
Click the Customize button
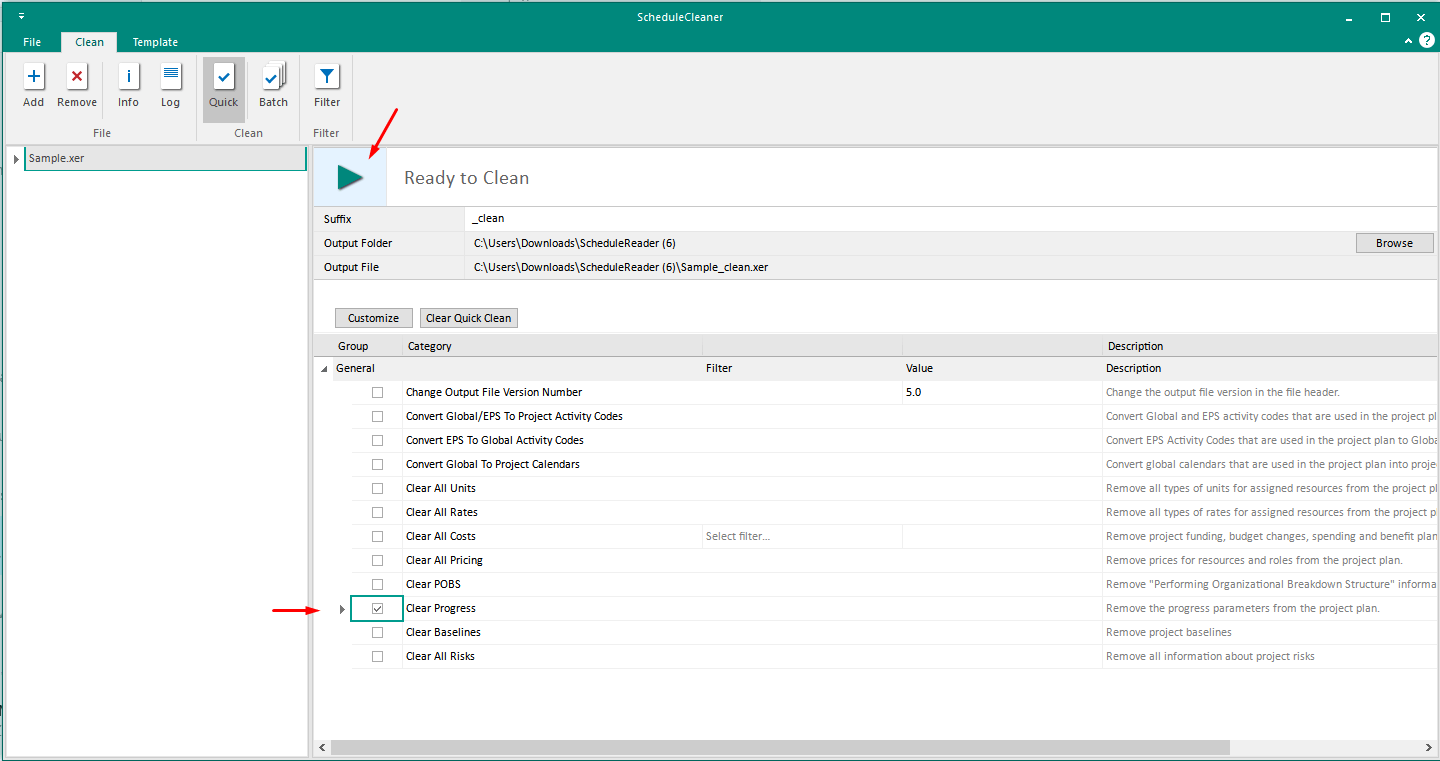point(373,318)
